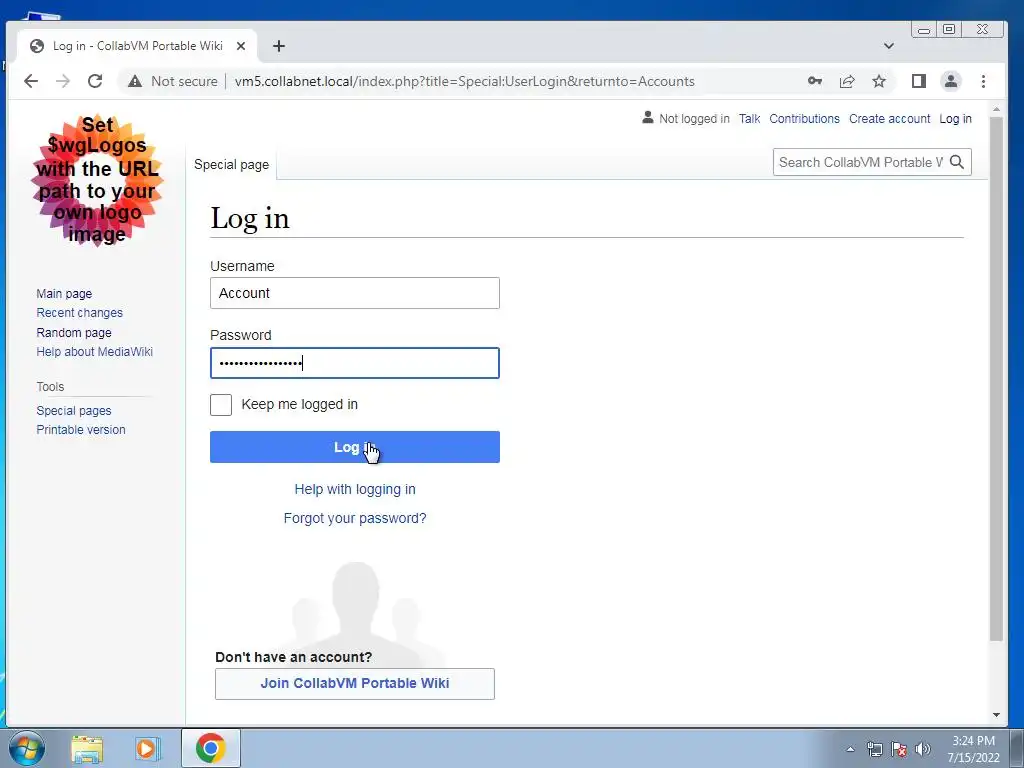Image resolution: width=1024 pixels, height=768 pixels.
Task: Open the saved passwords key icon
Action: click(814, 81)
